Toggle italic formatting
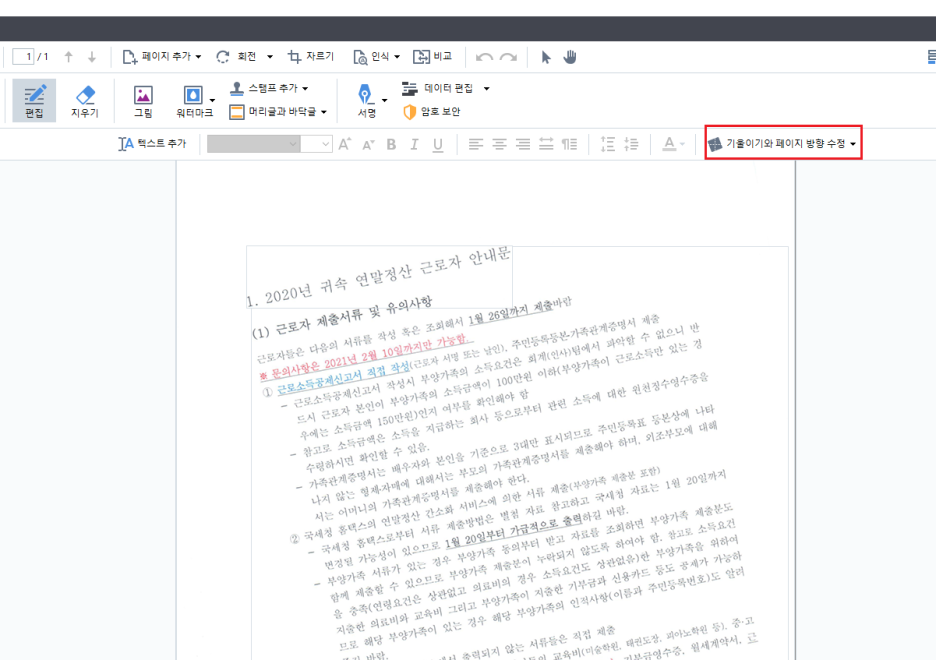Image resolution: width=936 pixels, height=660 pixels. [x=414, y=144]
